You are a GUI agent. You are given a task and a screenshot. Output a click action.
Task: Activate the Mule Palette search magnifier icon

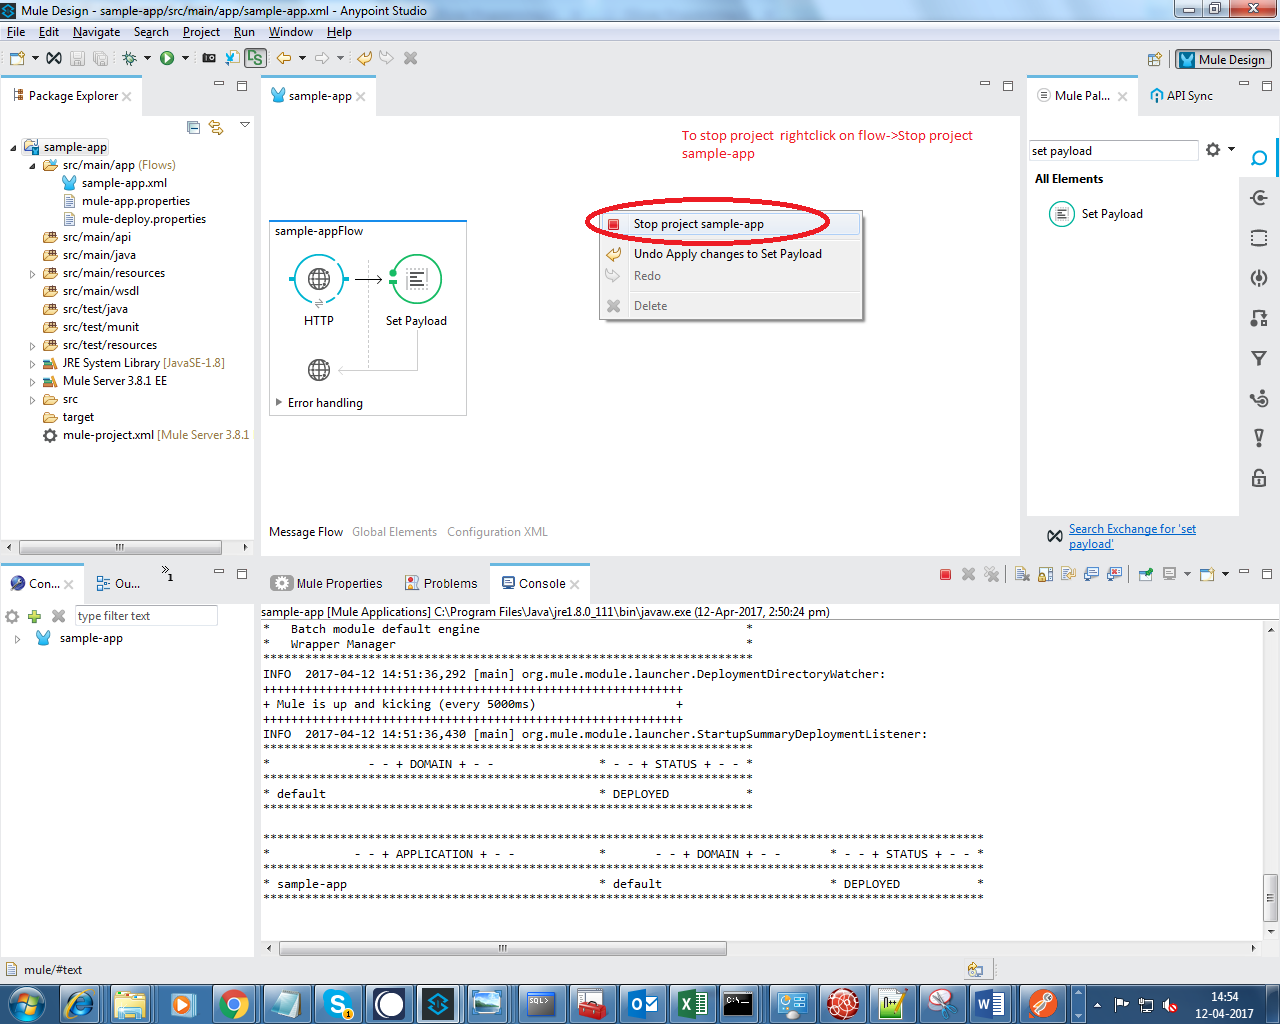coord(1258,157)
